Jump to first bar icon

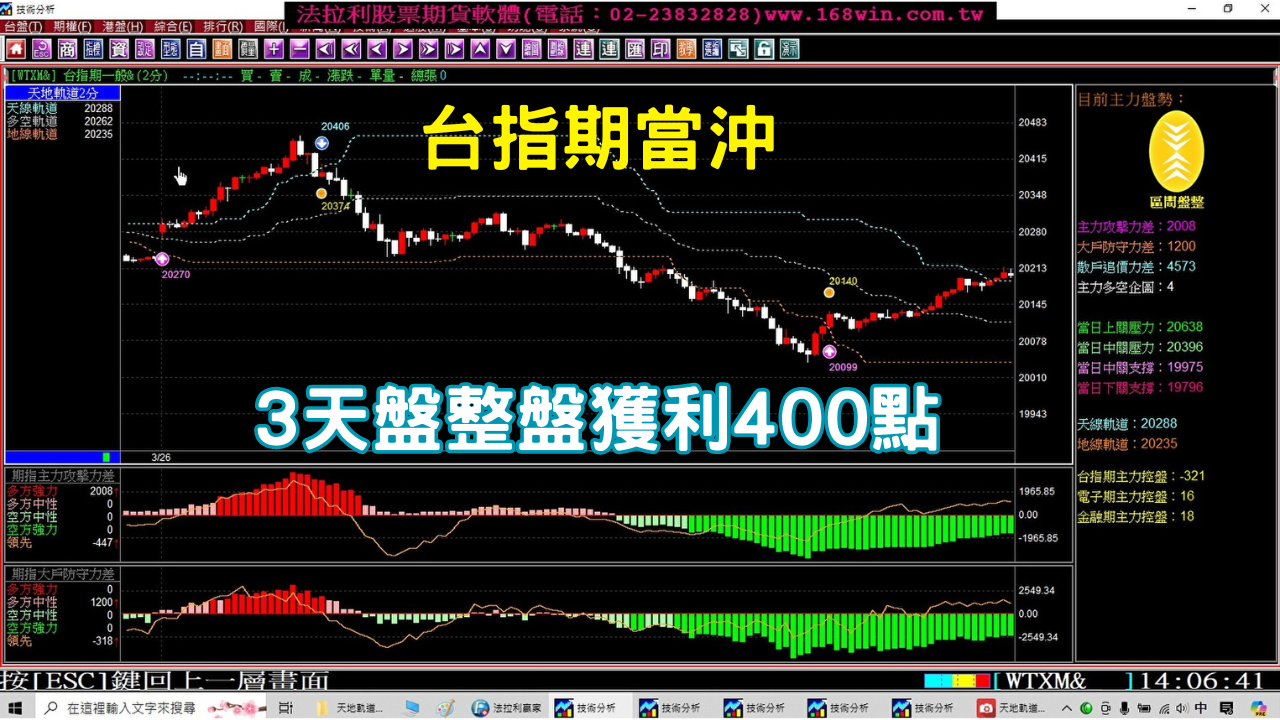pos(326,49)
